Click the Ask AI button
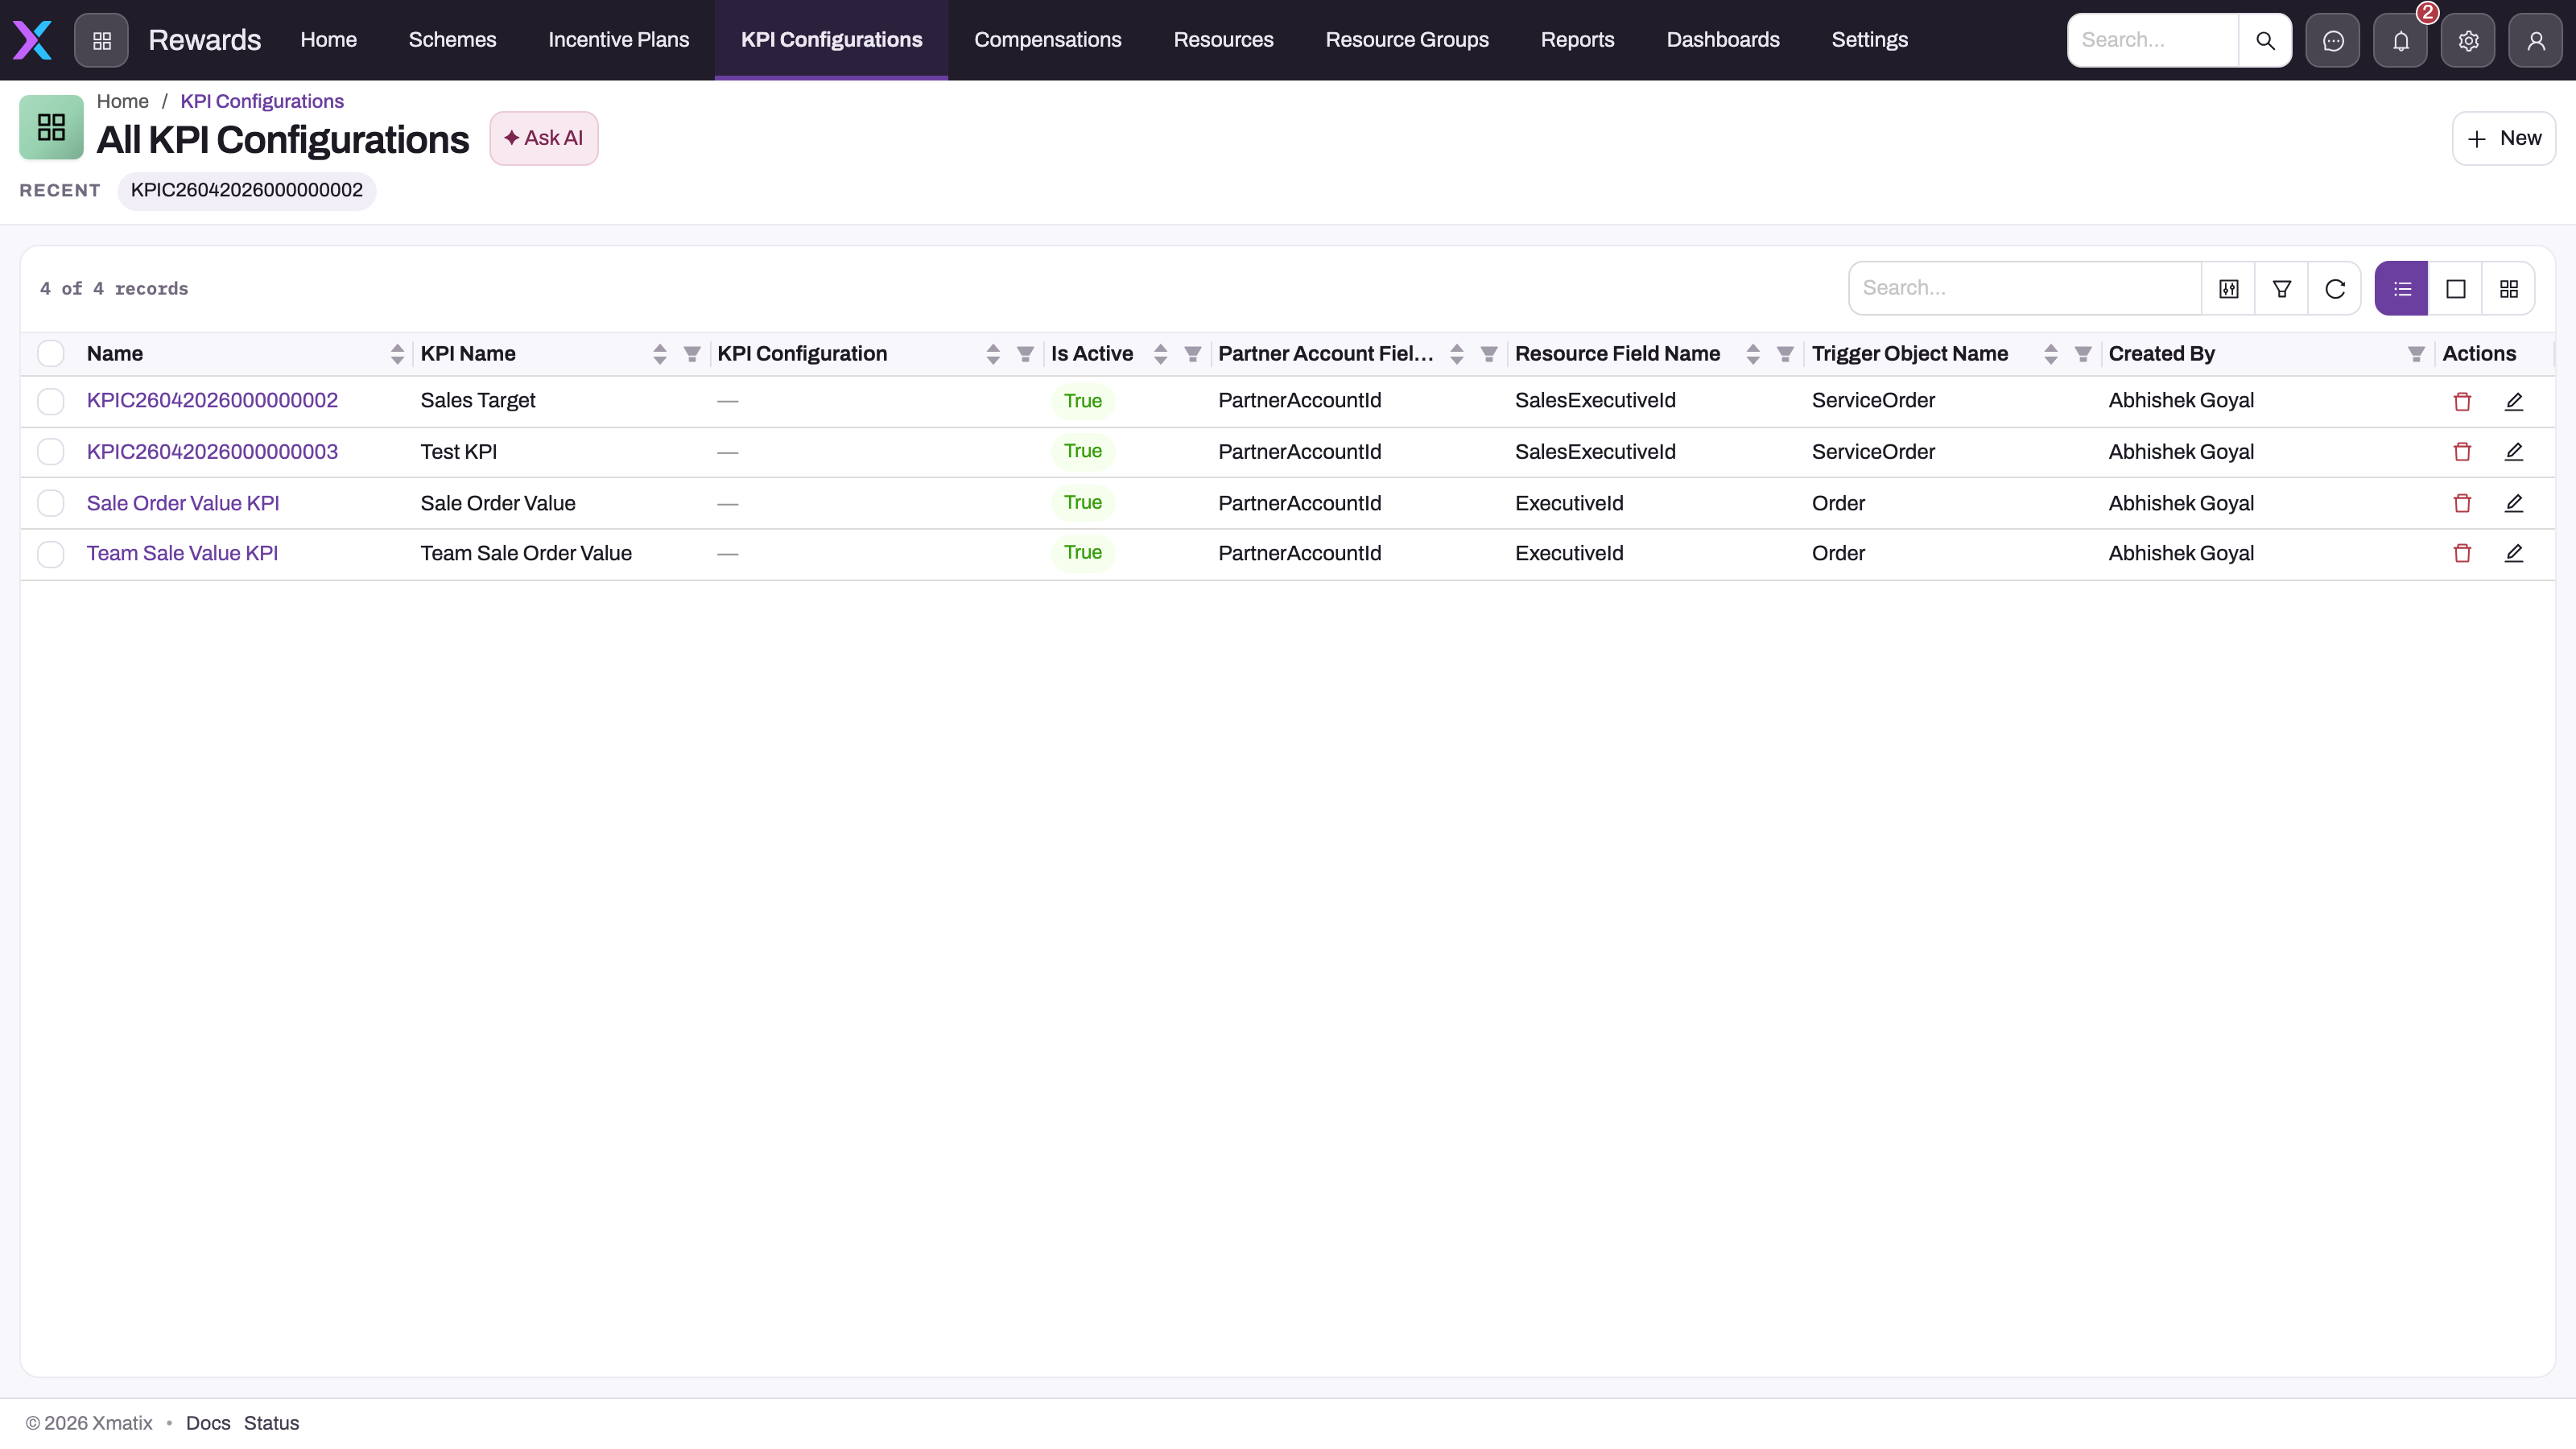Image resolution: width=2576 pixels, height=1449 pixels. (x=543, y=138)
